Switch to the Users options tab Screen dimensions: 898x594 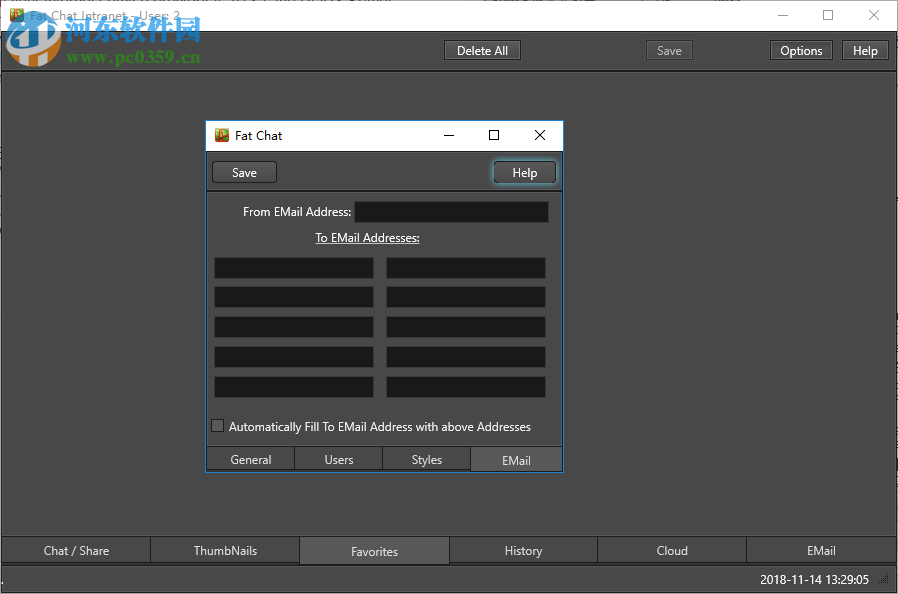click(x=339, y=459)
